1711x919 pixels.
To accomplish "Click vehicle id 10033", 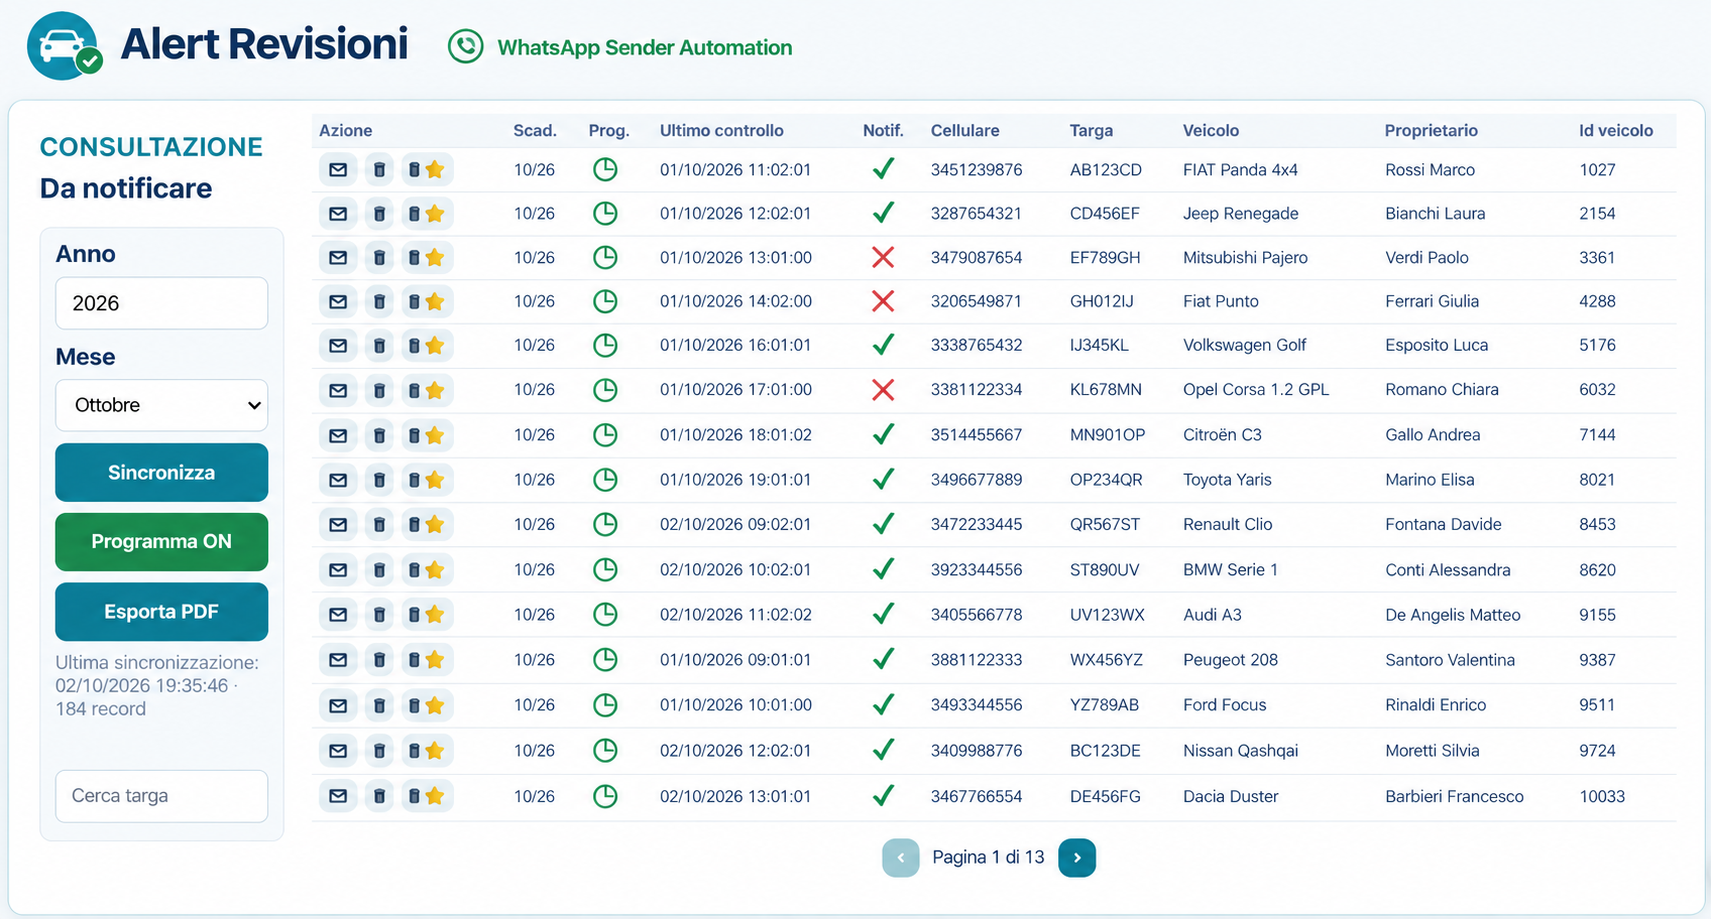I will click(1602, 797).
